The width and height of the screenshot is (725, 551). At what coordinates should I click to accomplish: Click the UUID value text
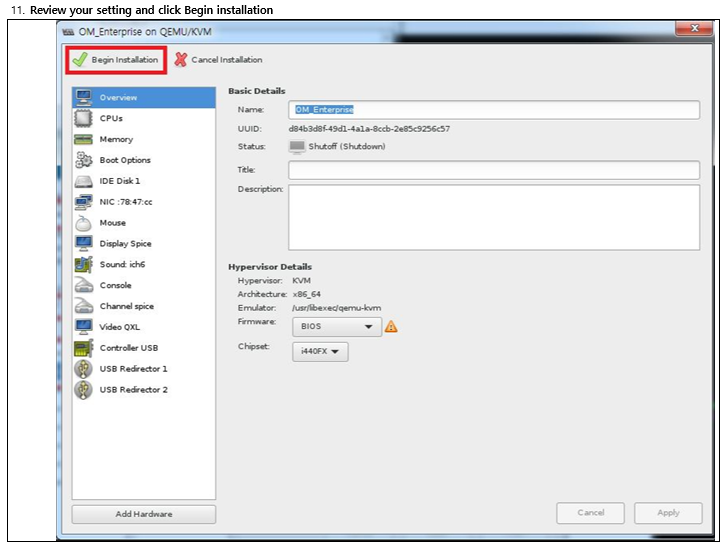pos(369,129)
